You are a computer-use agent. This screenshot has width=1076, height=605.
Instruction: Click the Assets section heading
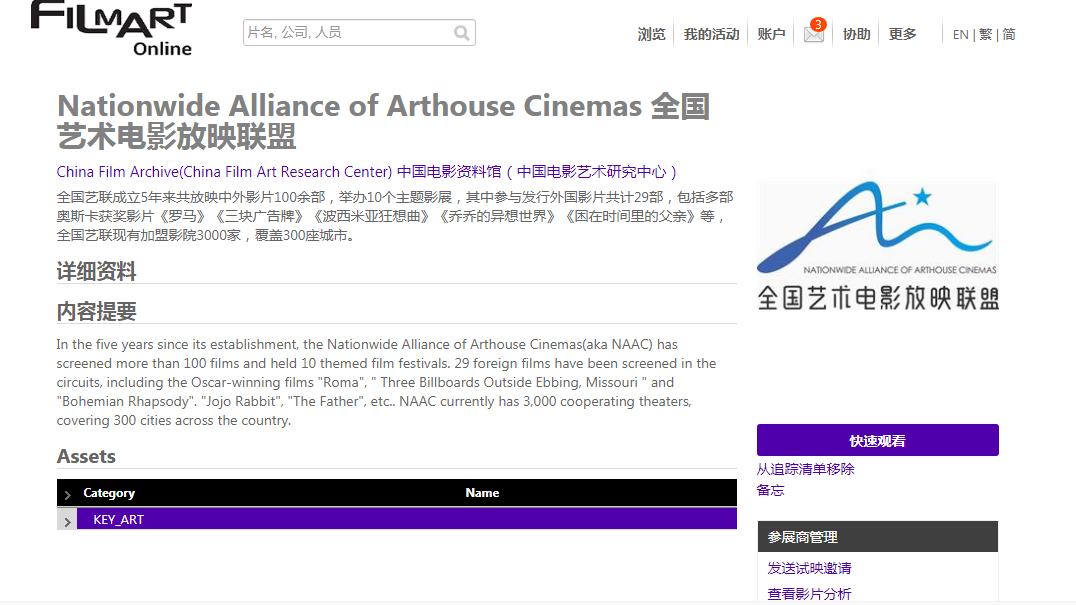pos(86,457)
